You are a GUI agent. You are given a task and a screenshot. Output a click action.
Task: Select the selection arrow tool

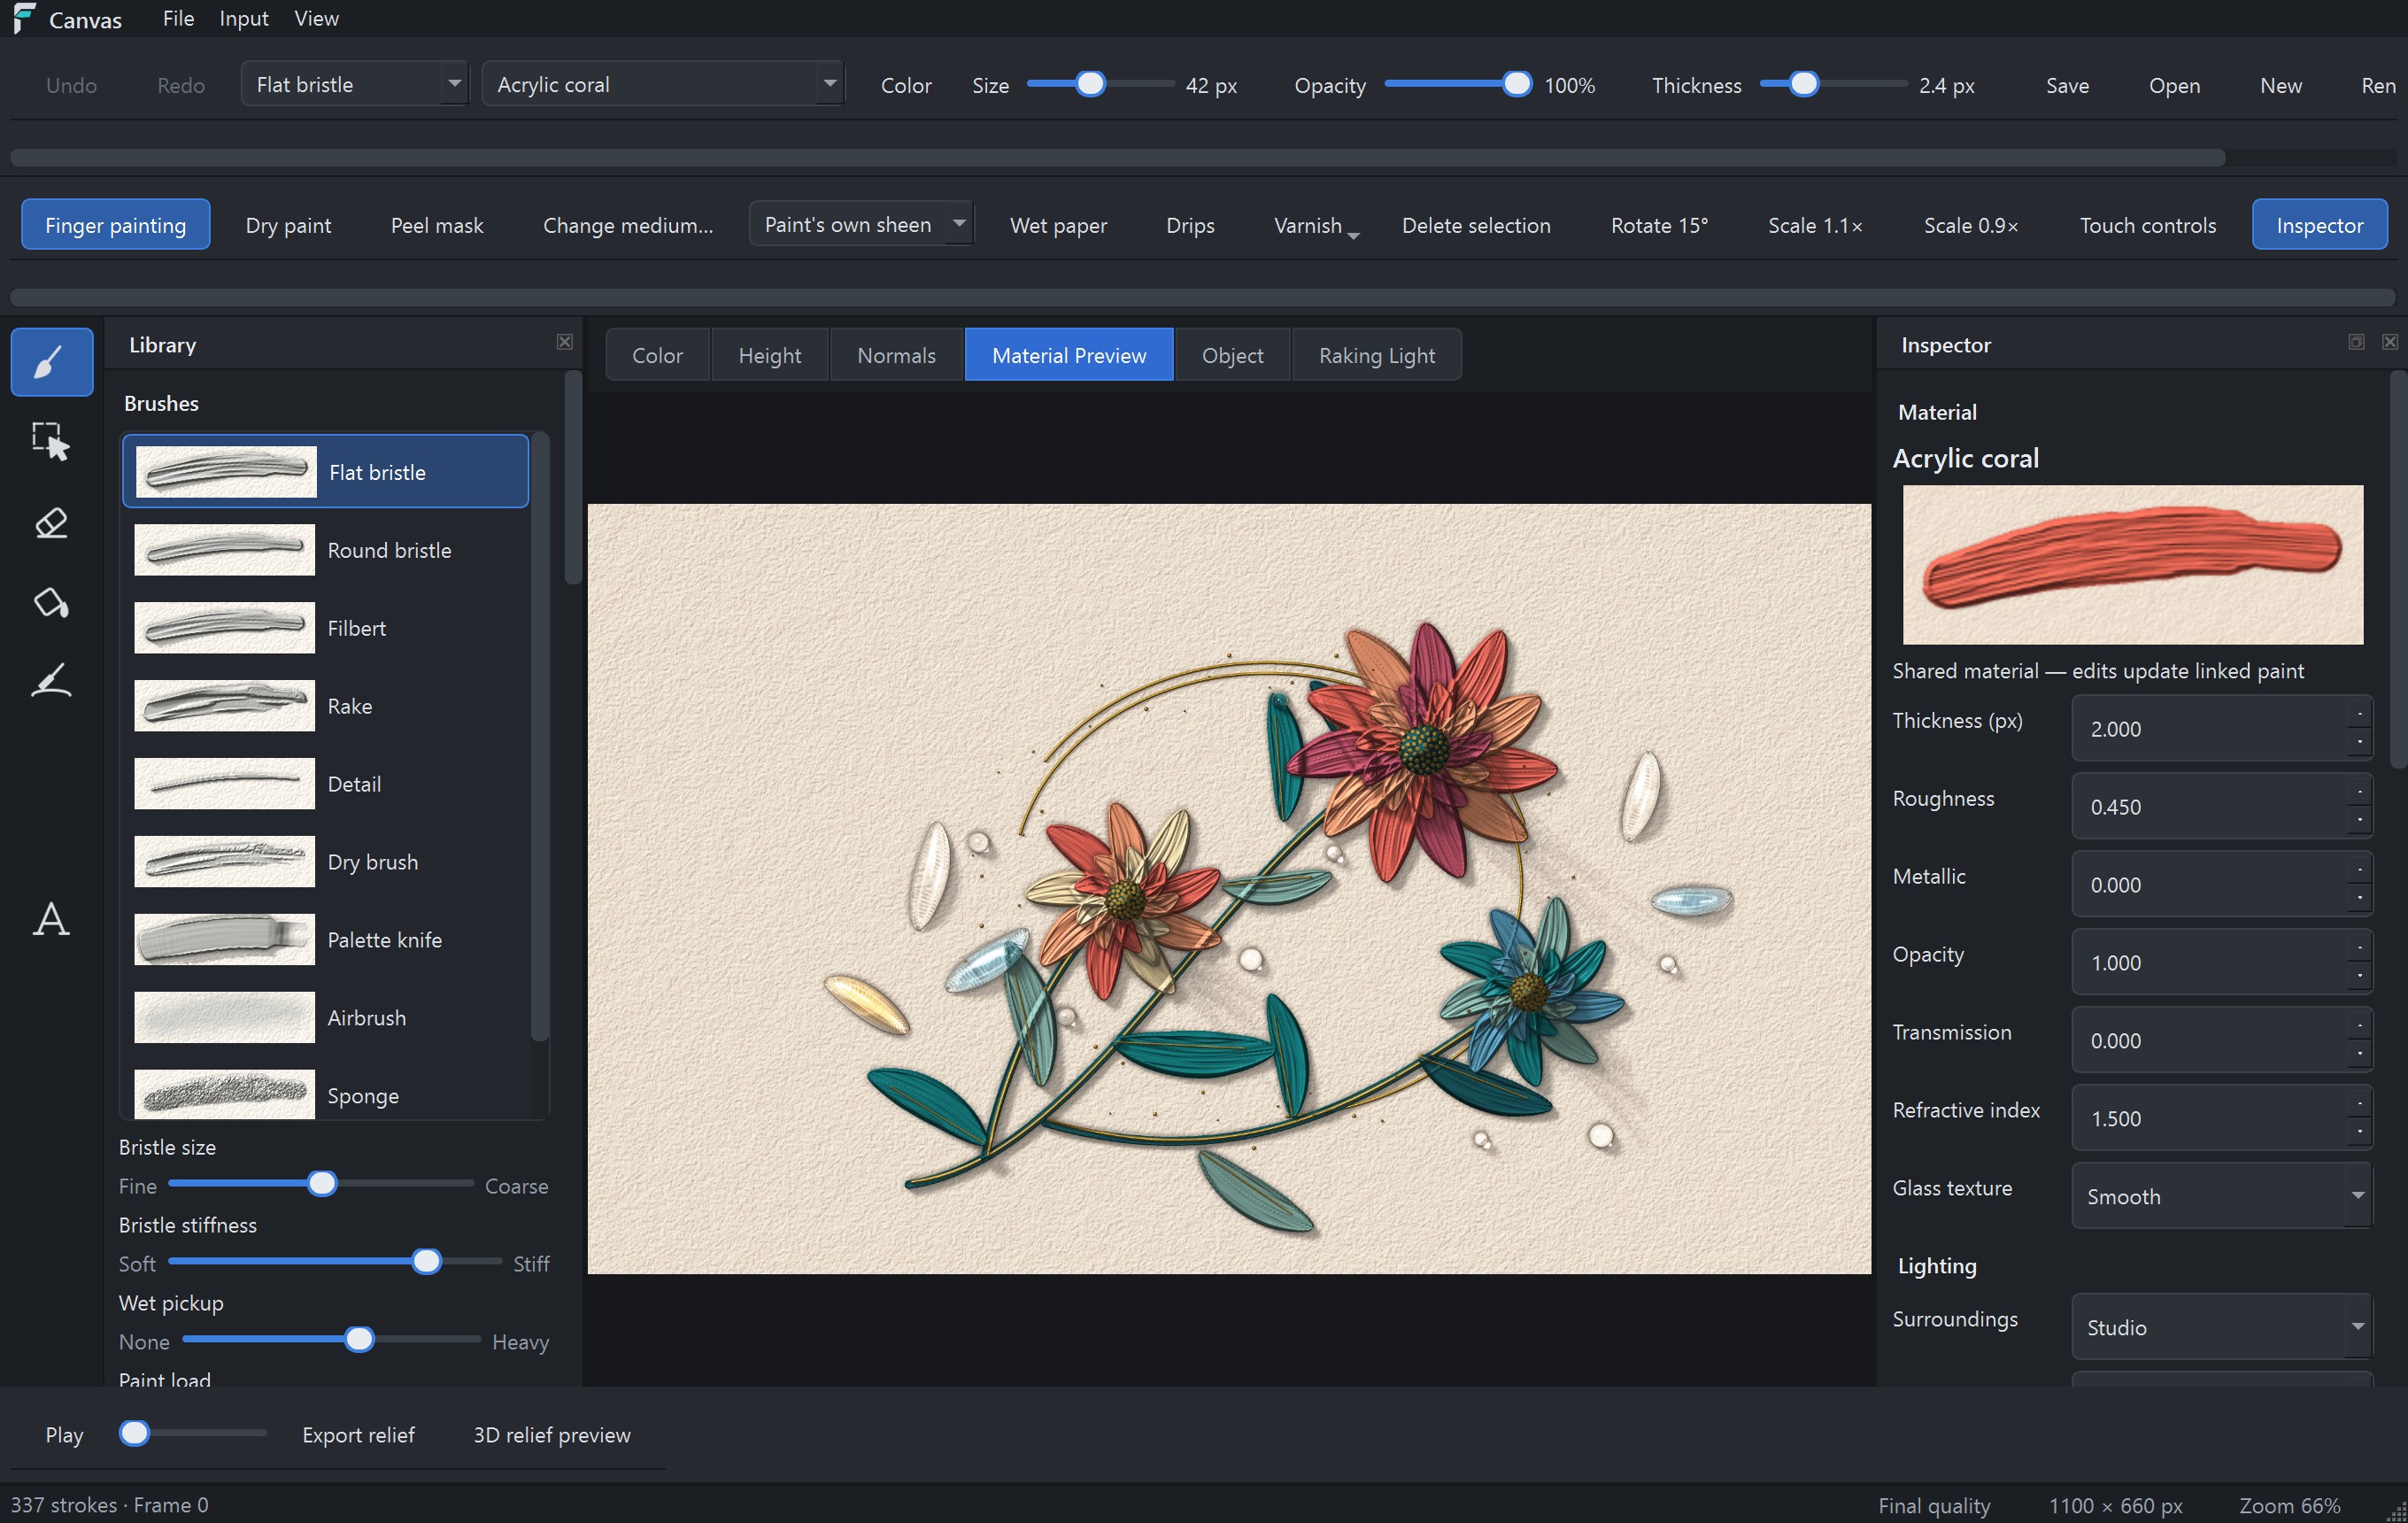coord(51,441)
